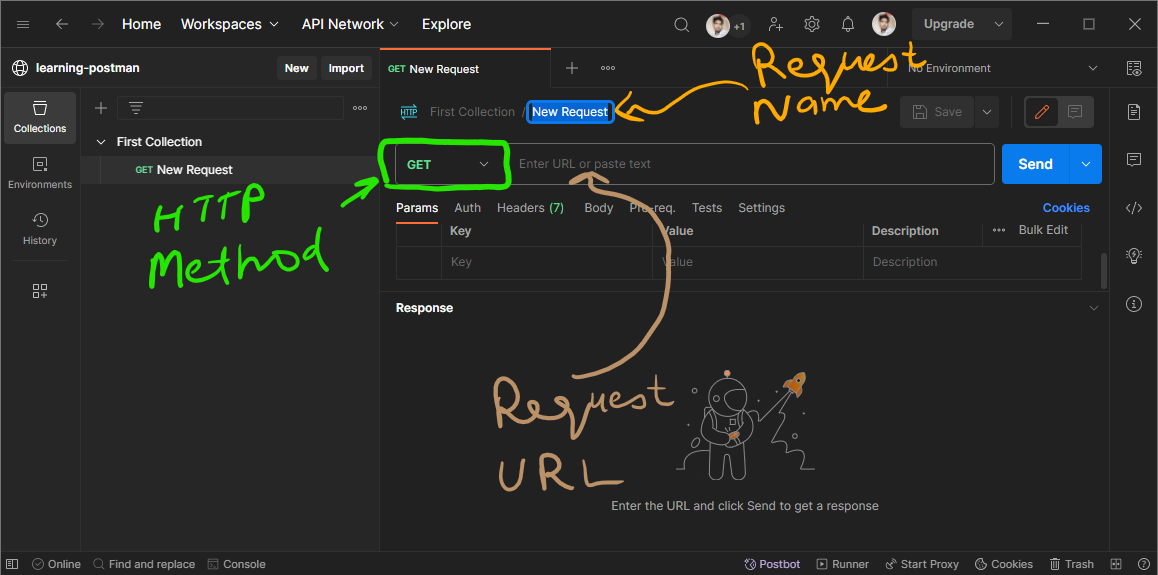Click the collections filter icon
The width and height of the screenshot is (1158, 575).
pyautogui.click(x=136, y=109)
